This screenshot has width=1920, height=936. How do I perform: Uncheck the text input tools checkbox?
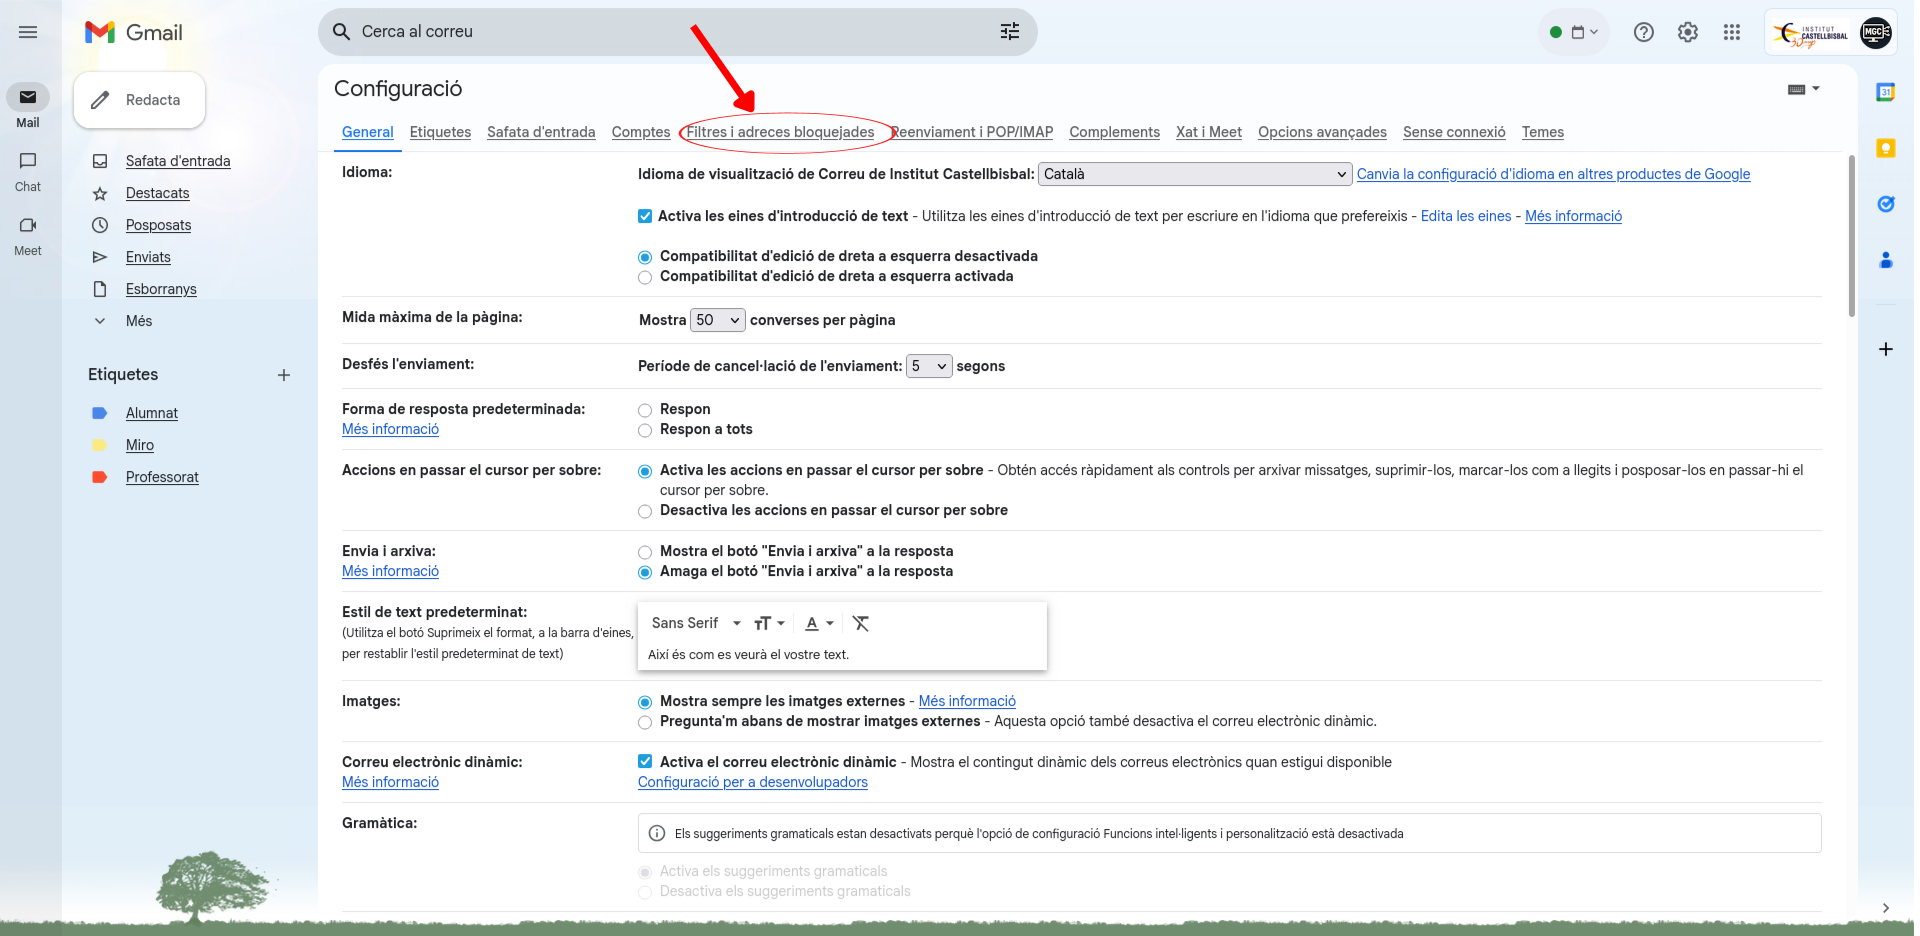click(x=645, y=216)
